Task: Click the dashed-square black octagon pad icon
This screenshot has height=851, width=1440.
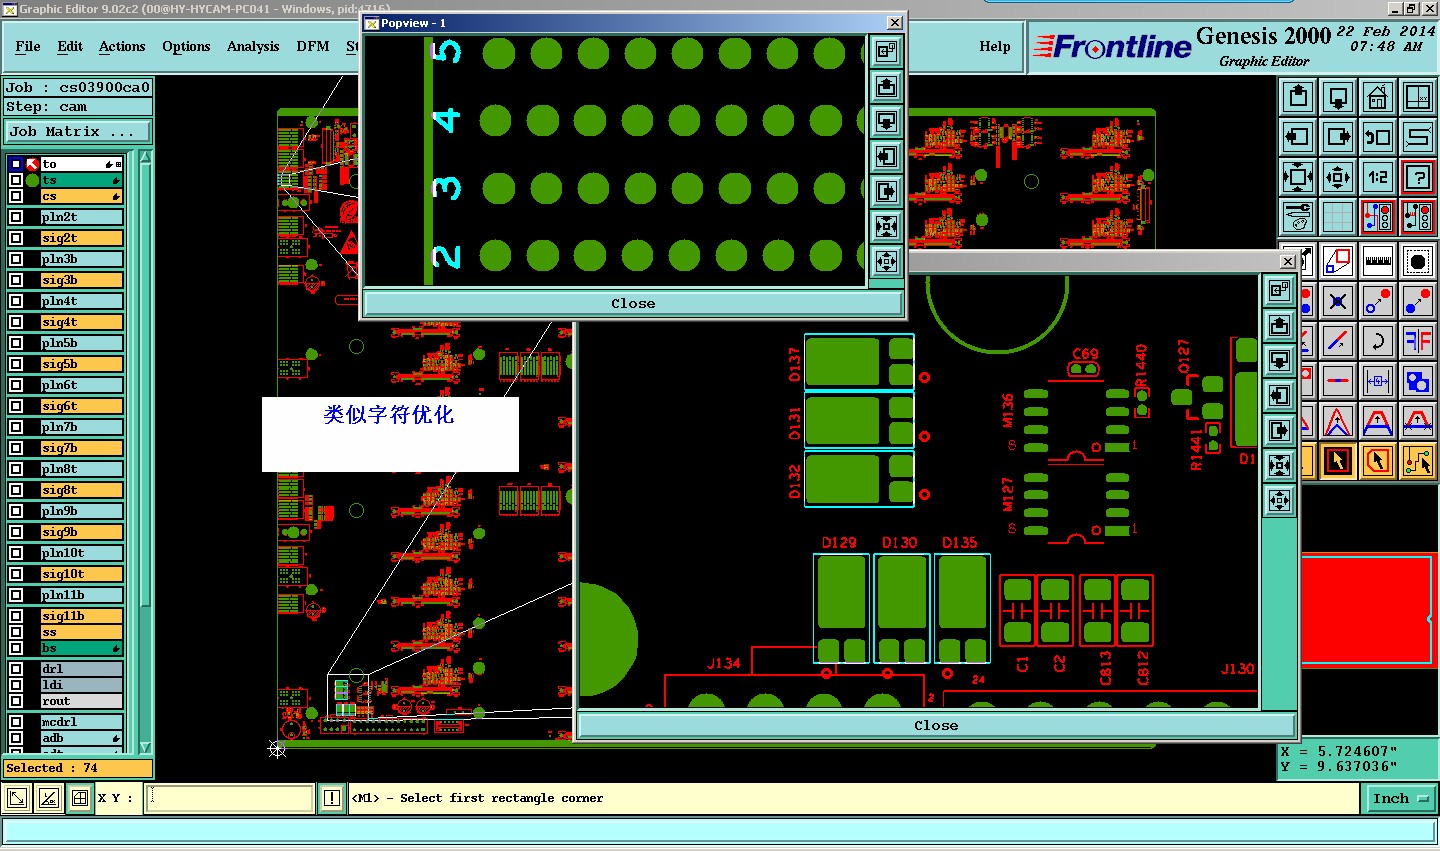Action: click(x=1418, y=261)
